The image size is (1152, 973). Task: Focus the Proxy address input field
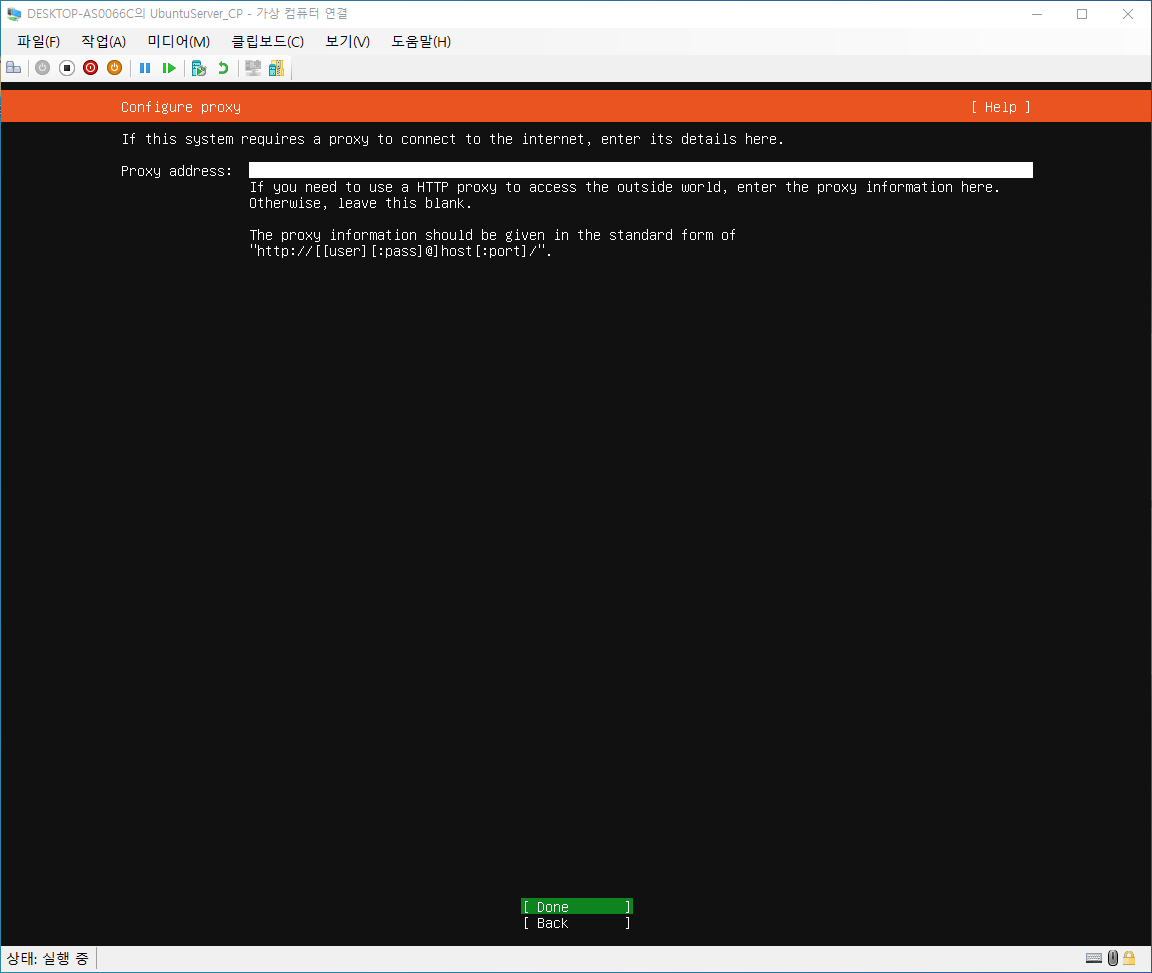click(x=641, y=170)
